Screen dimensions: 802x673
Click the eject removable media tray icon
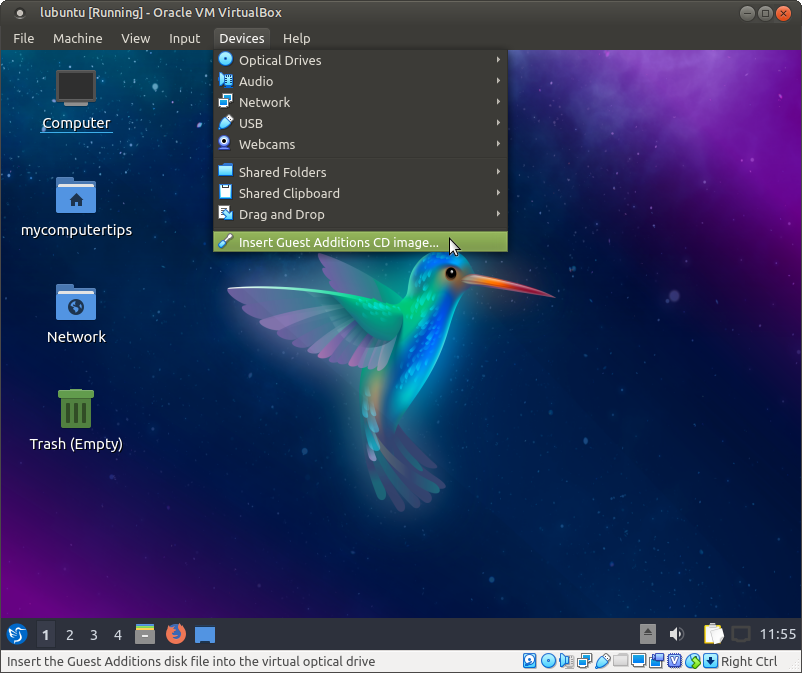click(648, 634)
